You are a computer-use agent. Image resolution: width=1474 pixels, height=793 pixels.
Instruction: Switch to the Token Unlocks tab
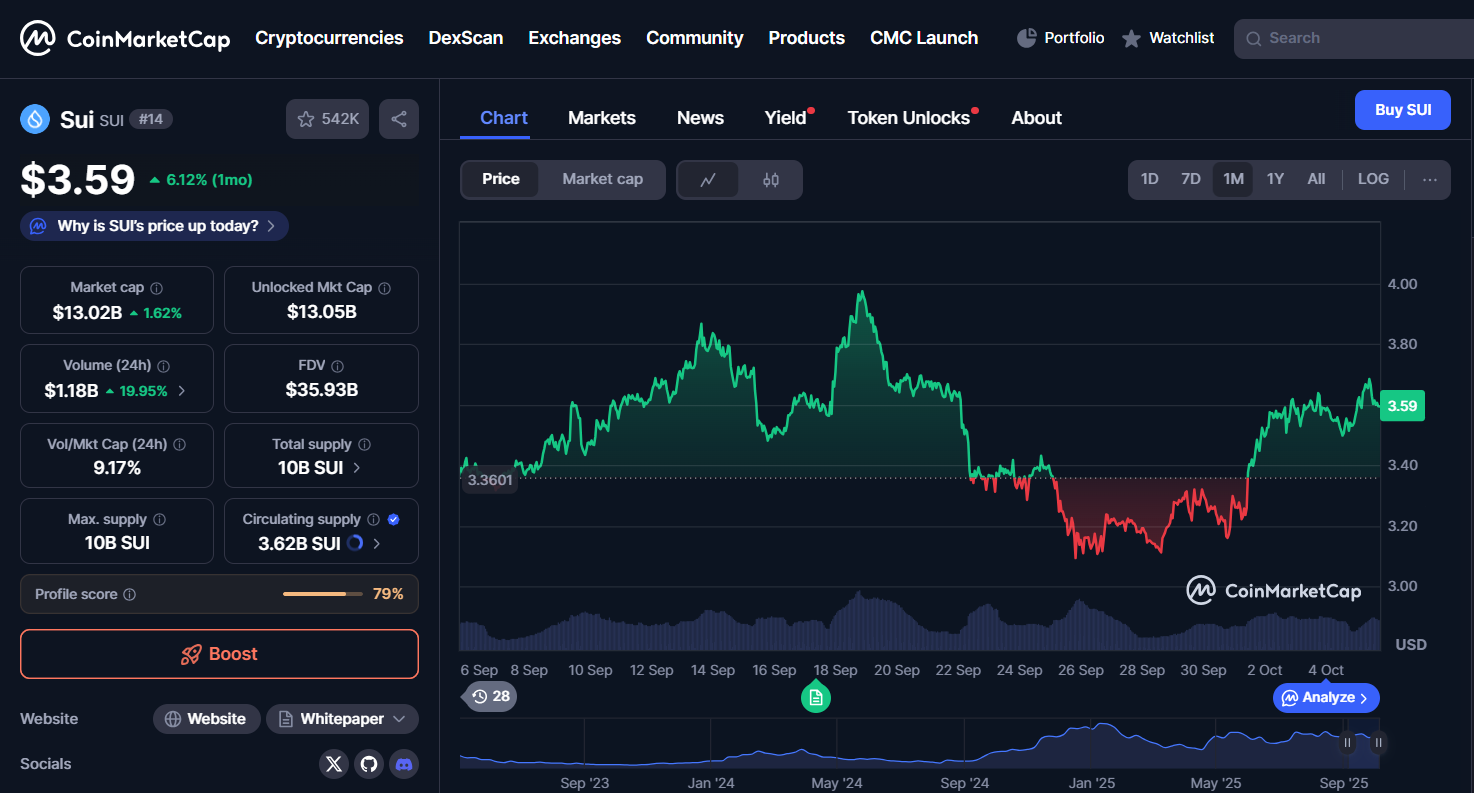(x=908, y=118)
